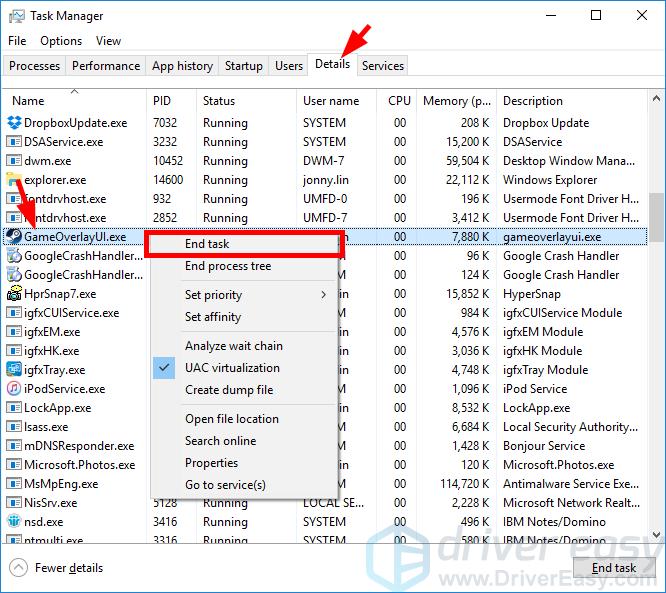Choose Open file location menu entry

[x=231, y=419]
